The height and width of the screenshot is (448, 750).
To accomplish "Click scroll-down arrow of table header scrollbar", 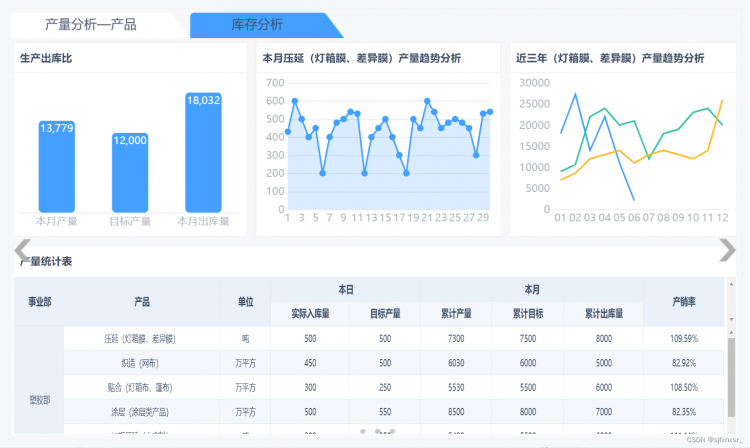I will click(731, 319).
